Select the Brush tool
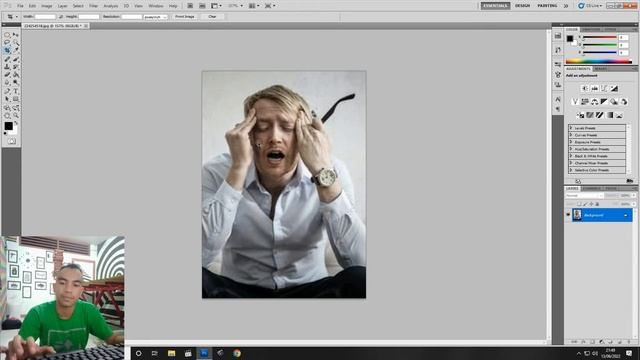The height and width of the screenshot is (360, 640). click(16, 59)
